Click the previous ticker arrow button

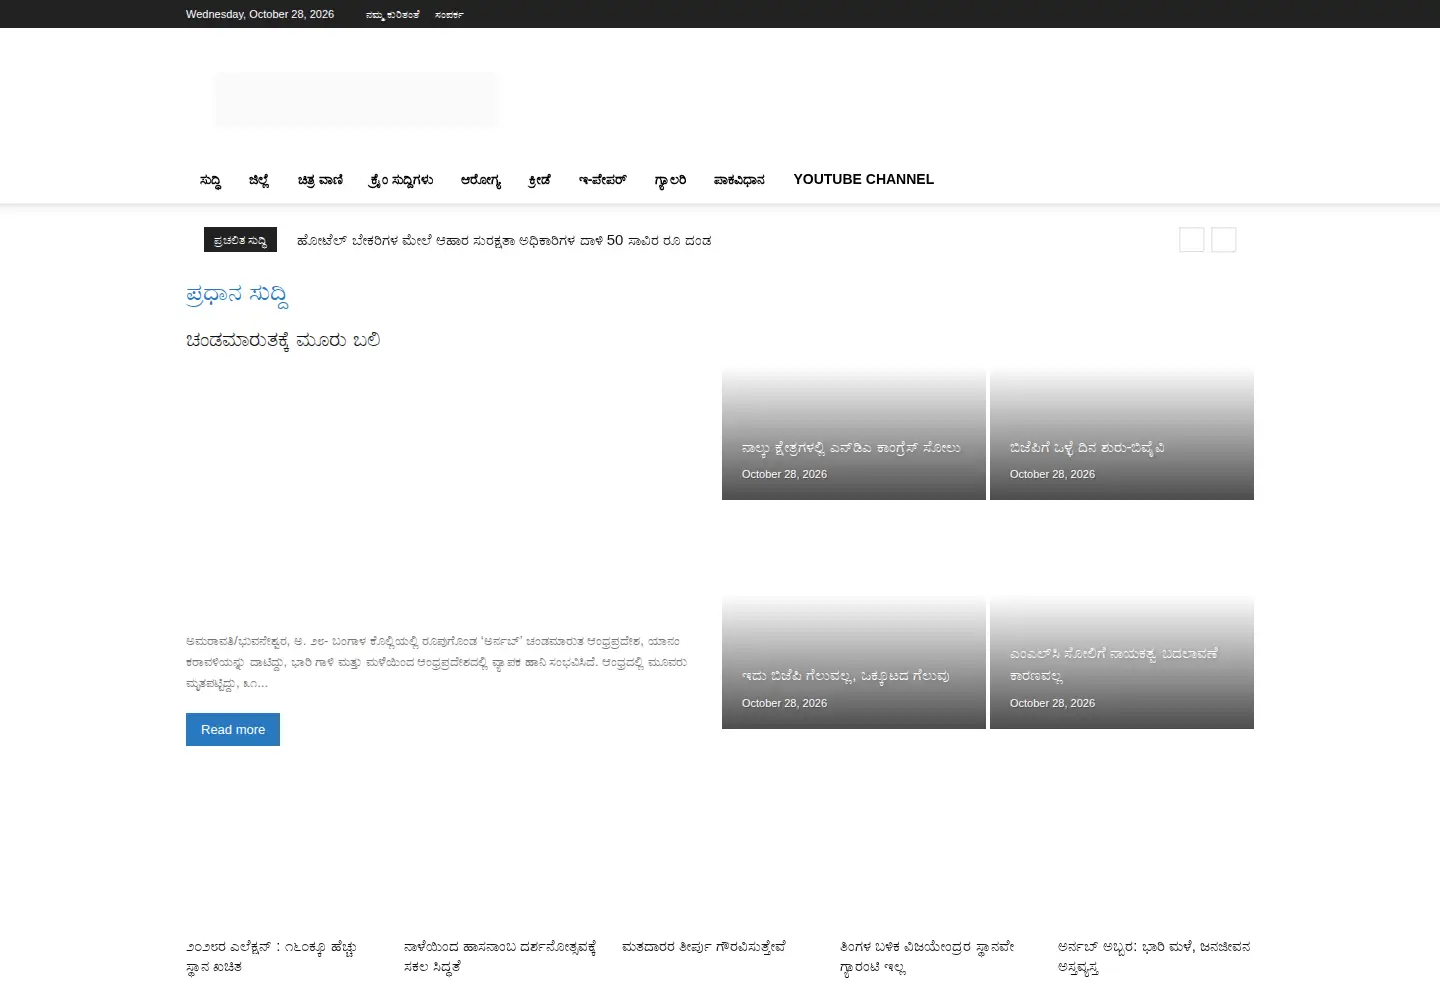[1192, 240]
